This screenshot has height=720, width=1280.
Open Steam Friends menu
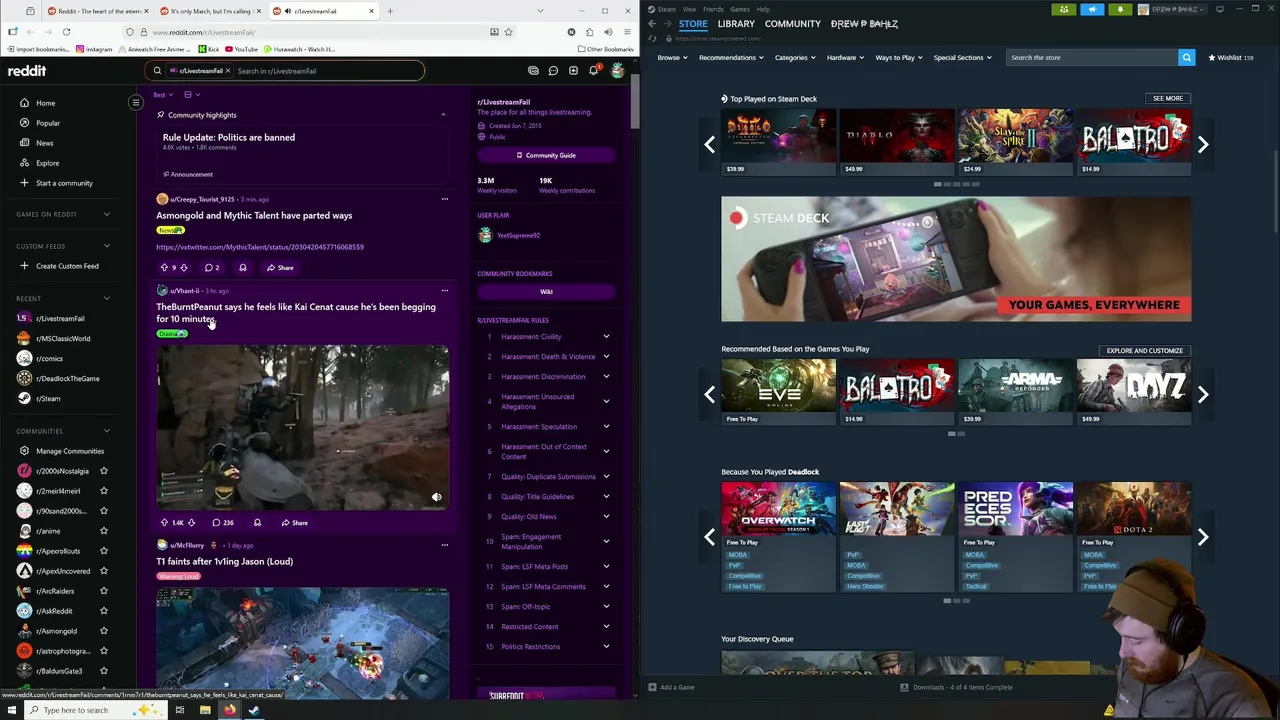point(713,9)
